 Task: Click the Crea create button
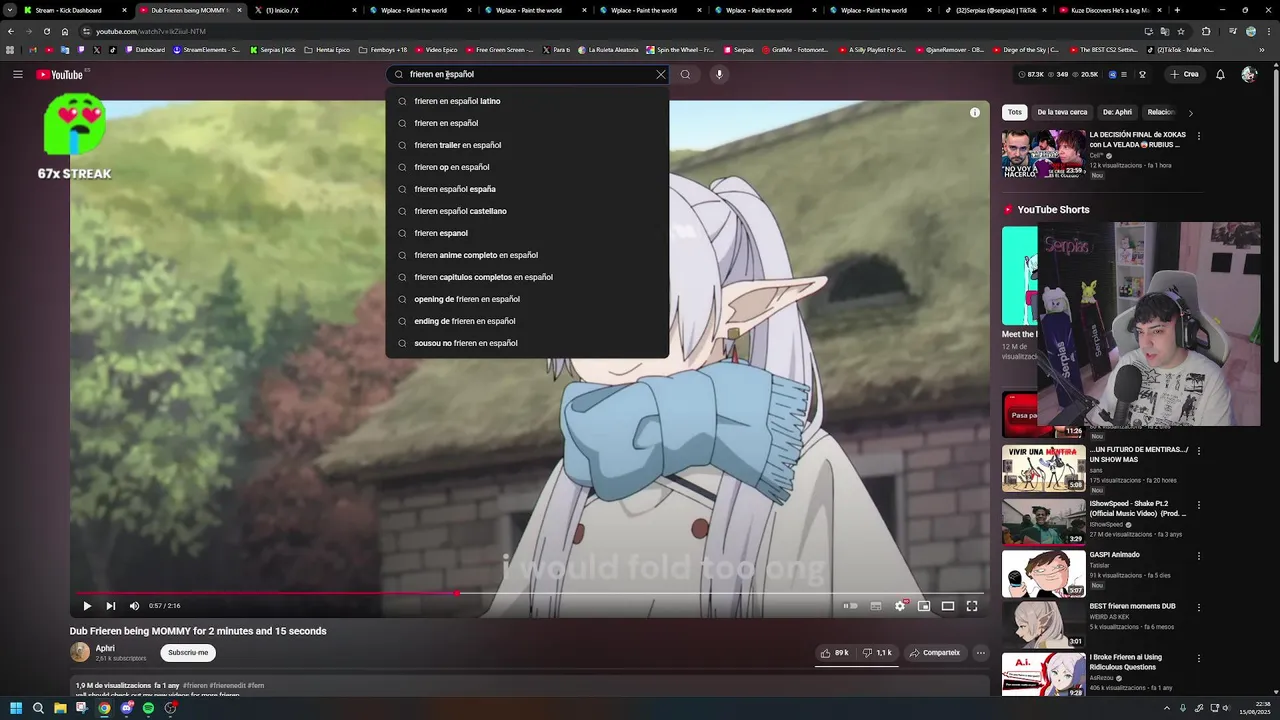(1184, 74)
